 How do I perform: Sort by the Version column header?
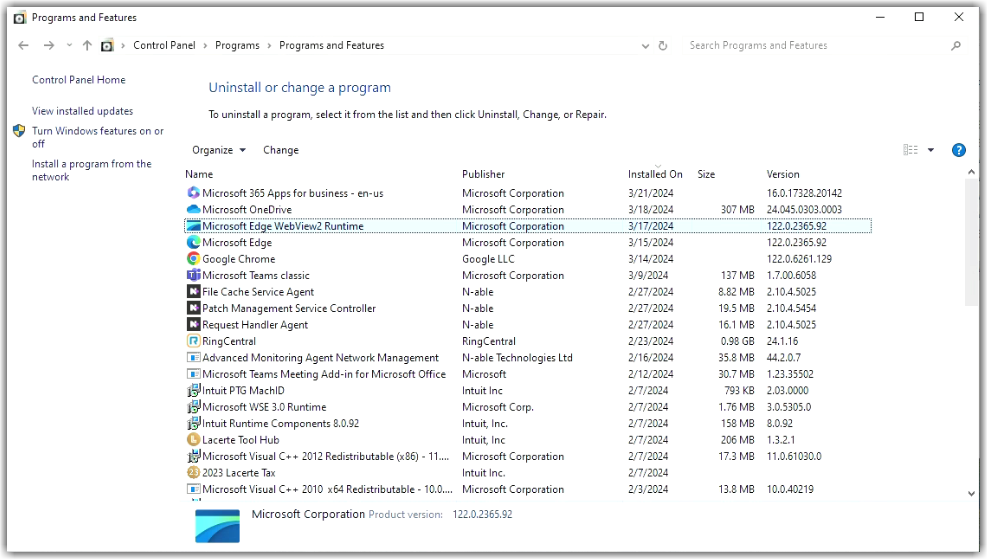coord(783,174)
